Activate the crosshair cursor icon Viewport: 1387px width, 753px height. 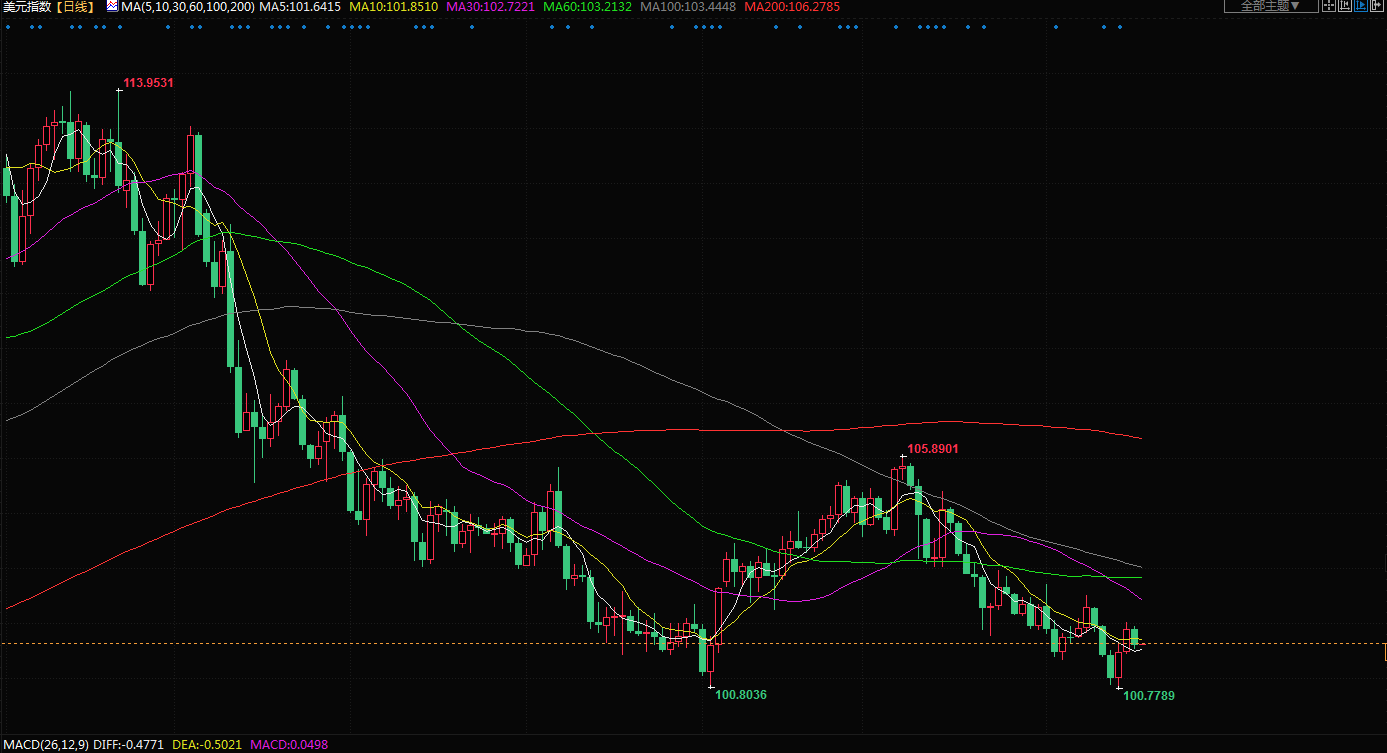(x=1328, y=6)
